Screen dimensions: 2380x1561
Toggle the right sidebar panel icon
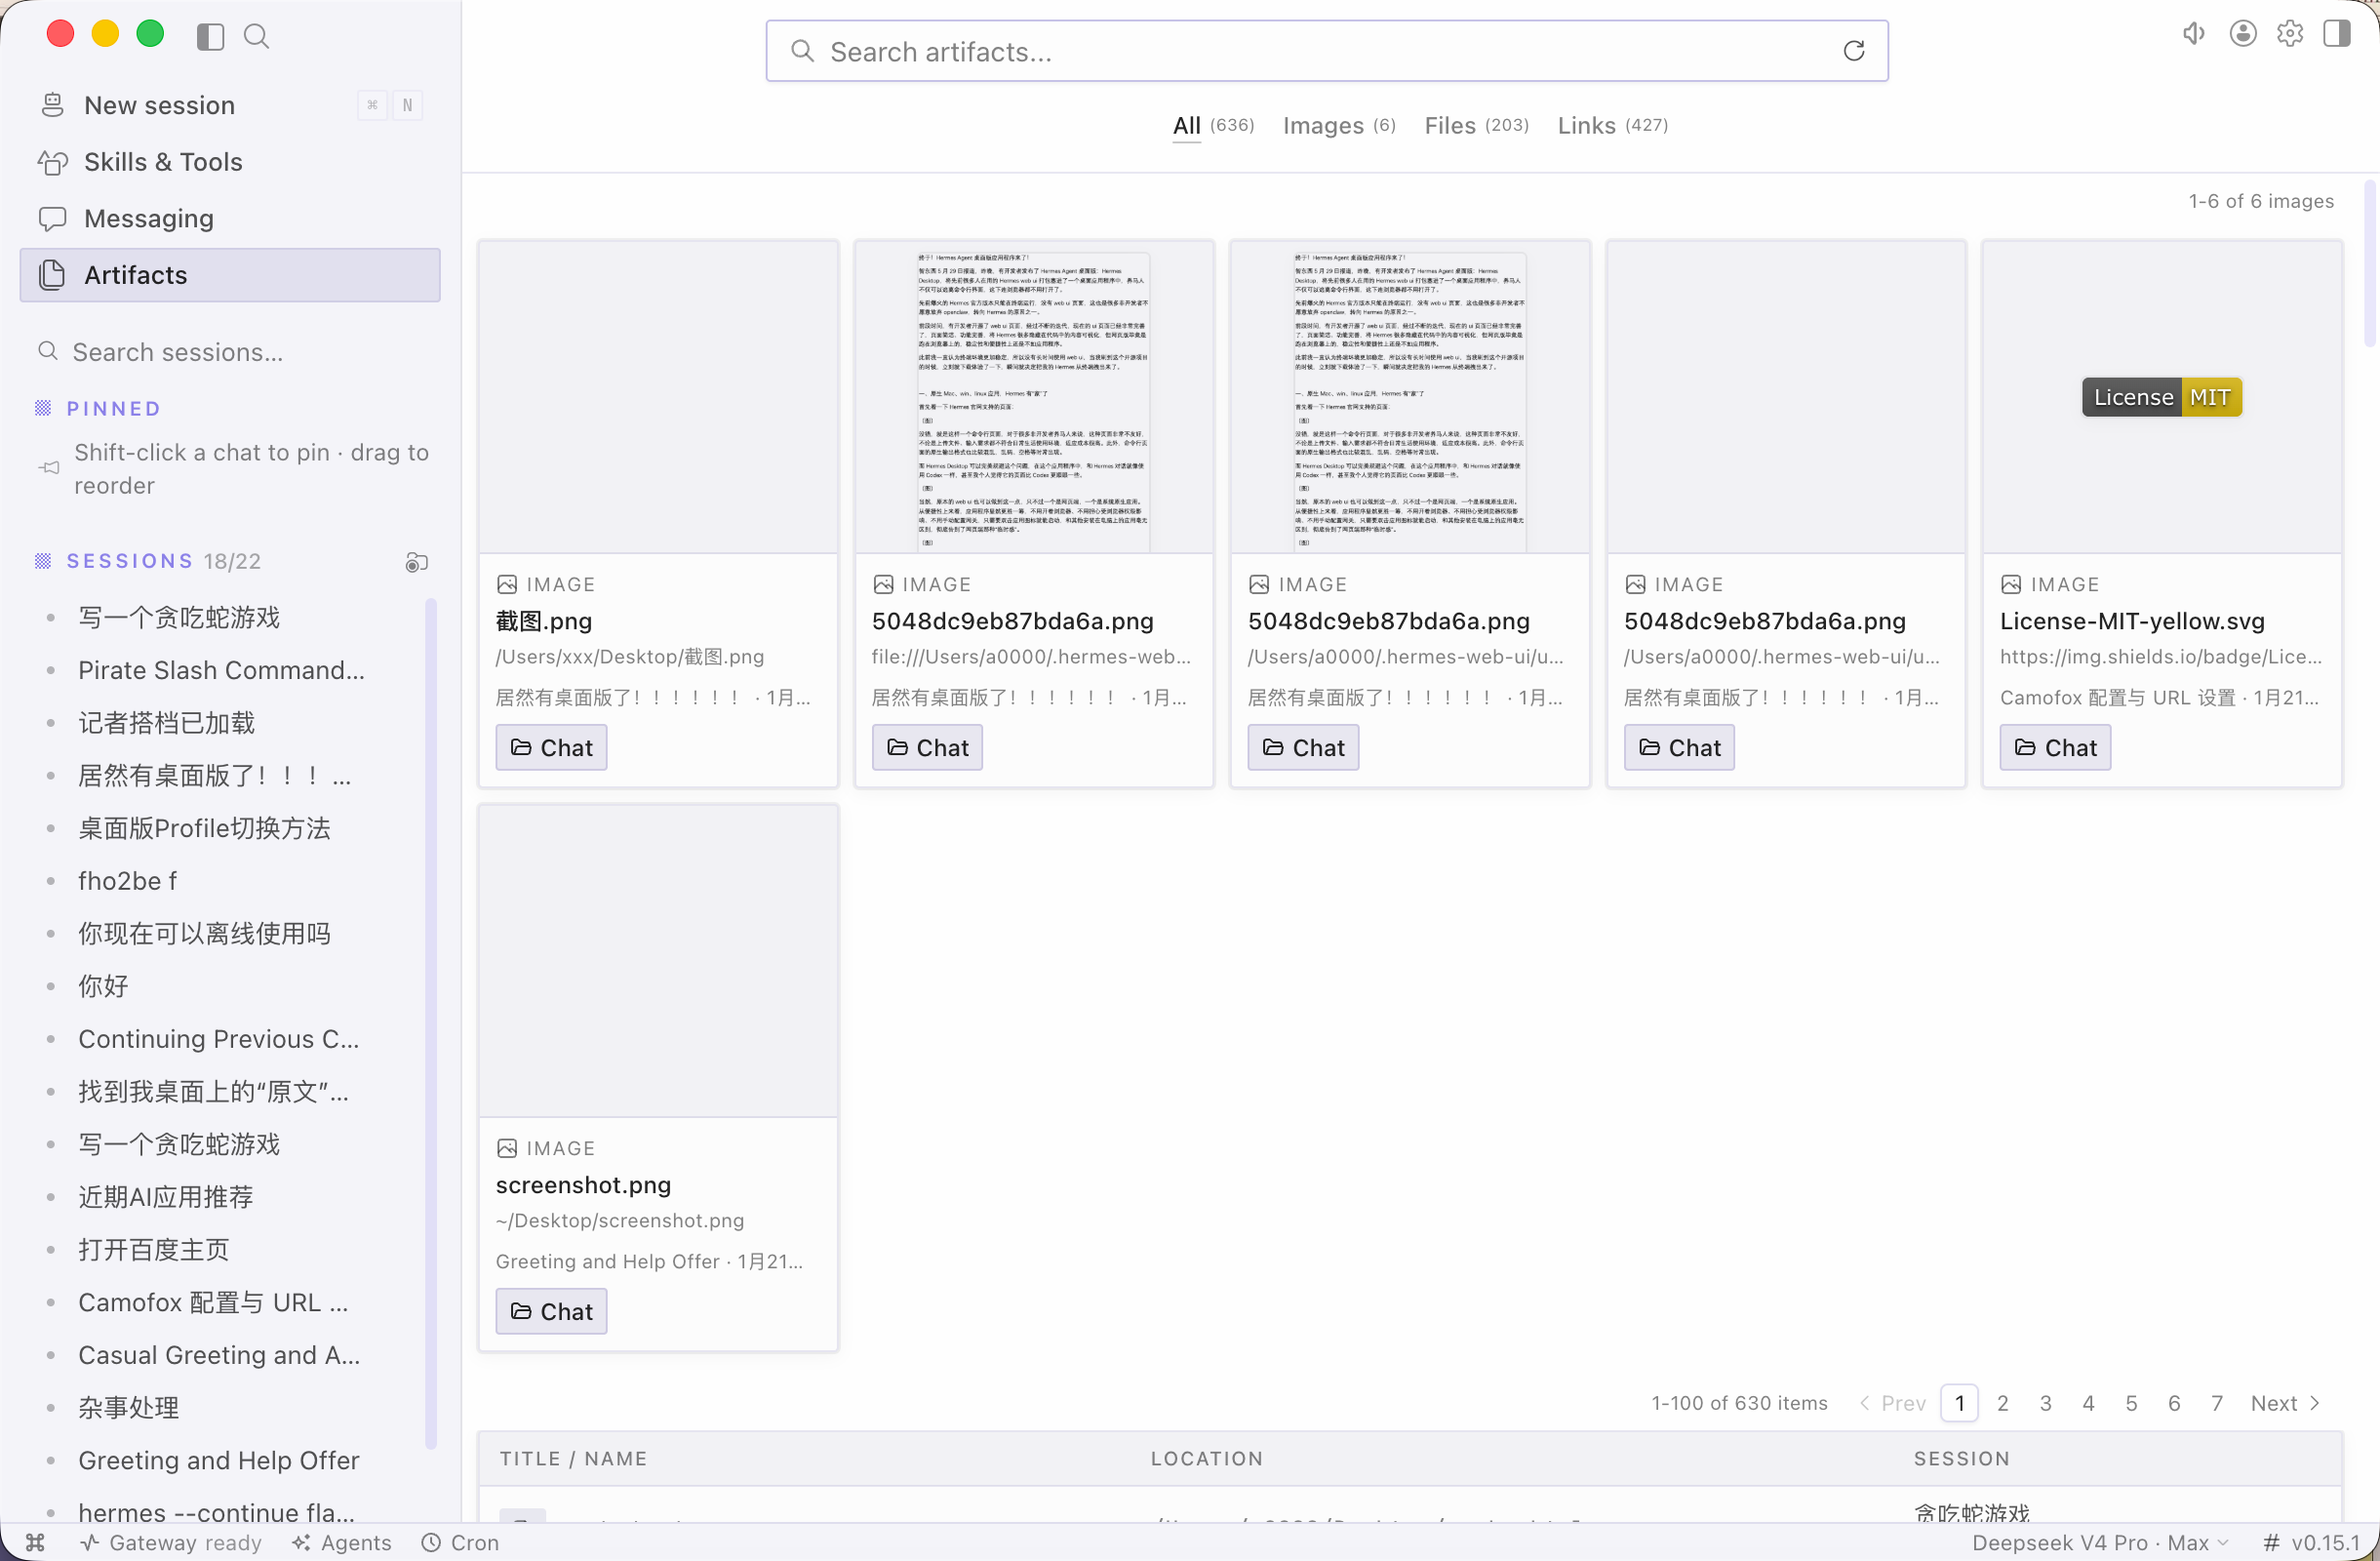[2337, 34]
